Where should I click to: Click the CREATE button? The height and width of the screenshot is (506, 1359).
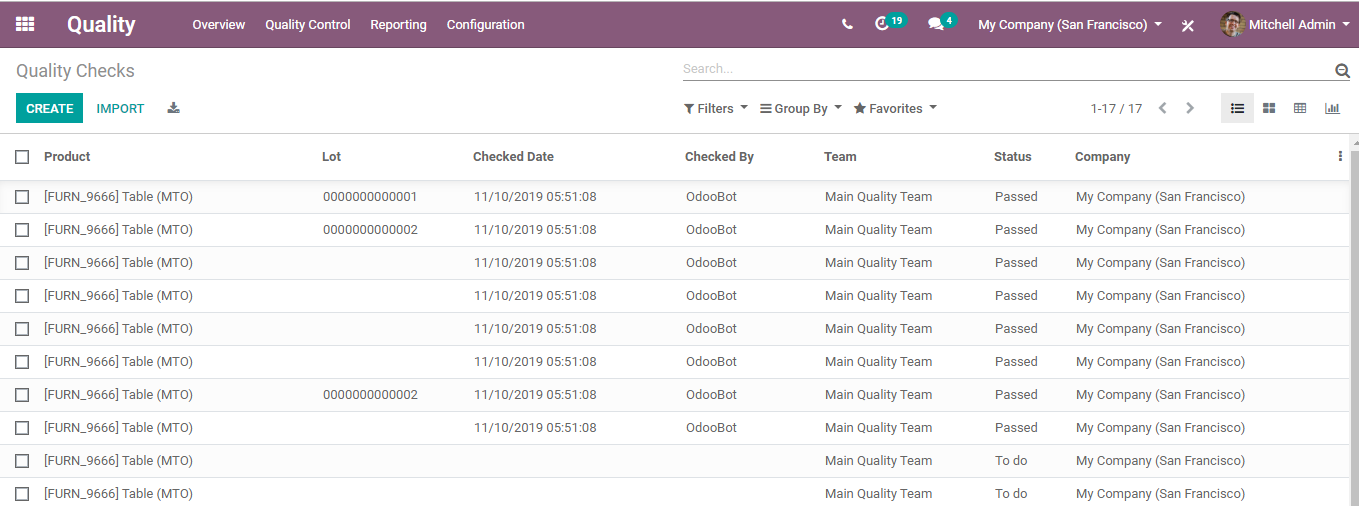[50, 108]
